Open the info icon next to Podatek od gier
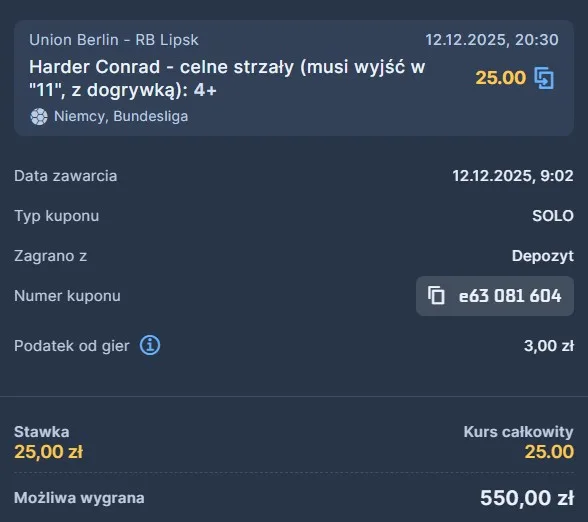588x522 pixels. pos(150,345)
